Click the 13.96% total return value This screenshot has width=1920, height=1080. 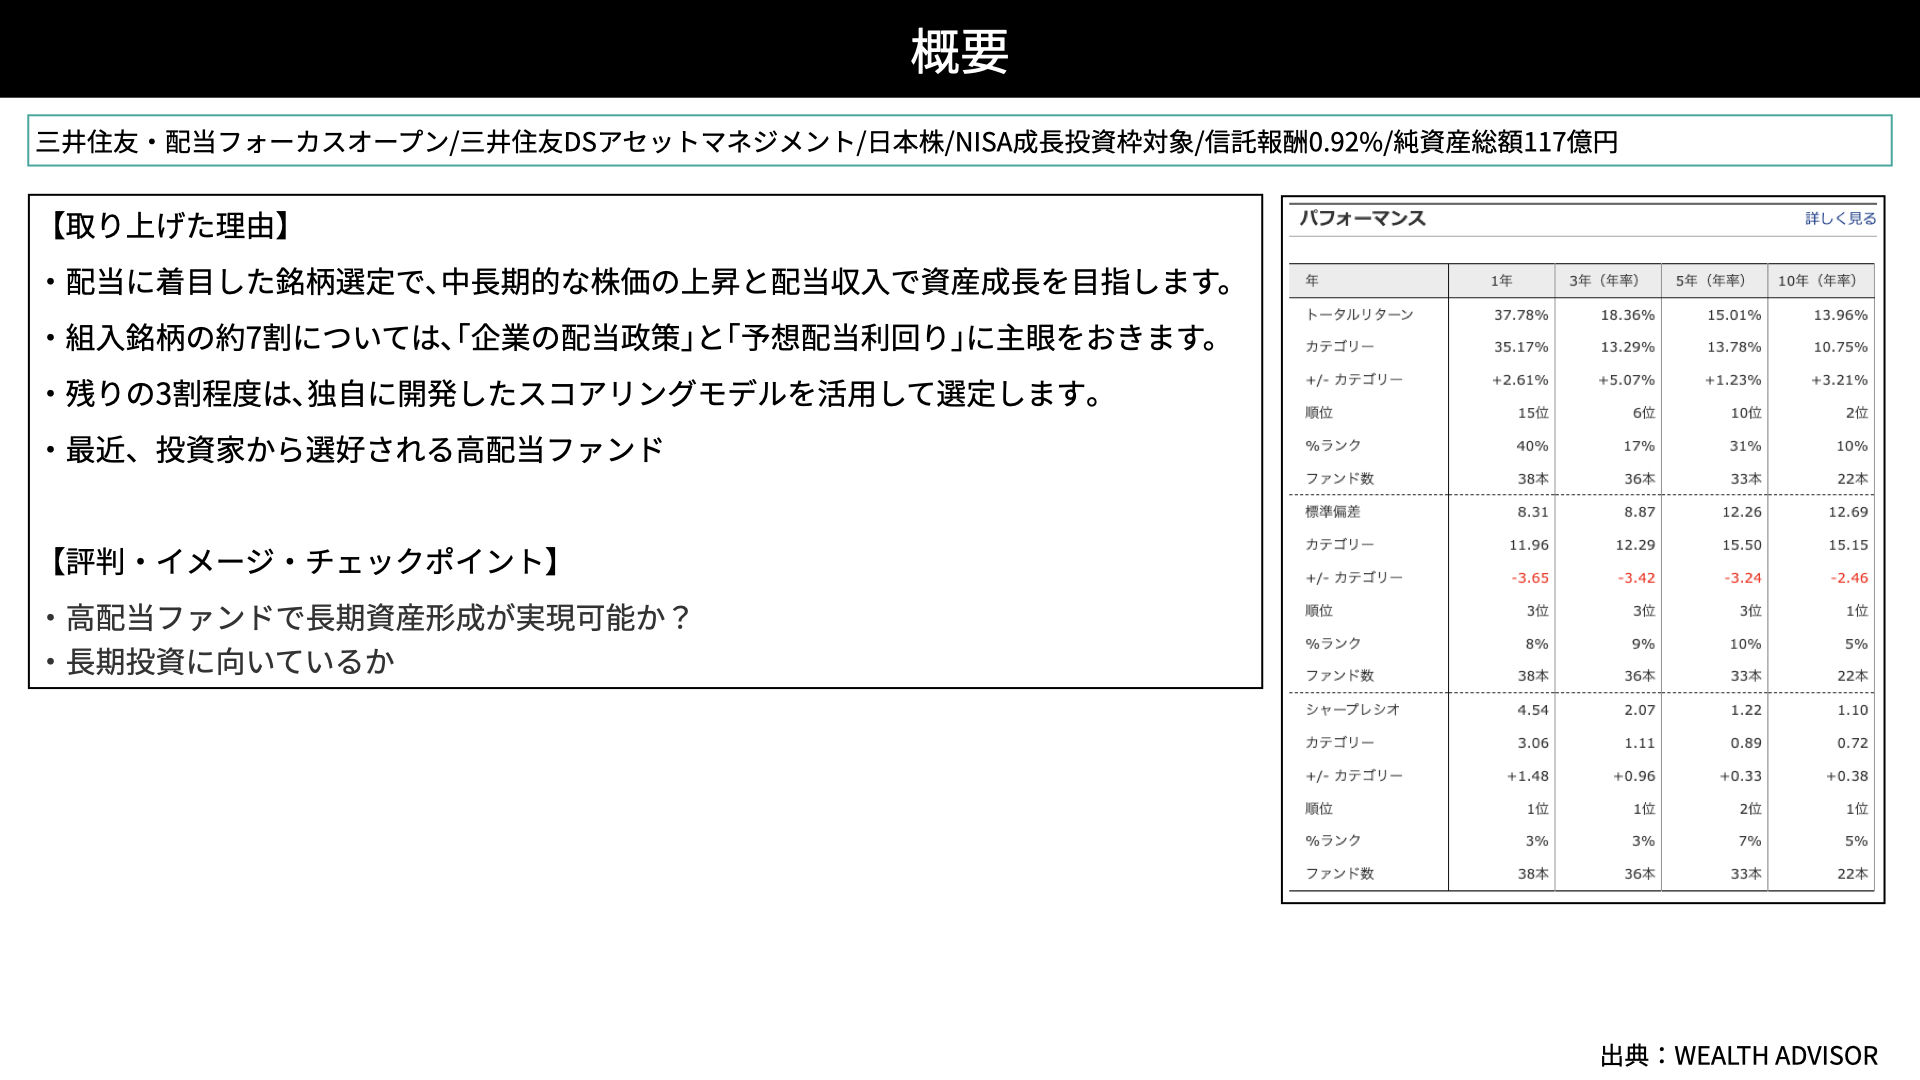(x=1840, y=315)
